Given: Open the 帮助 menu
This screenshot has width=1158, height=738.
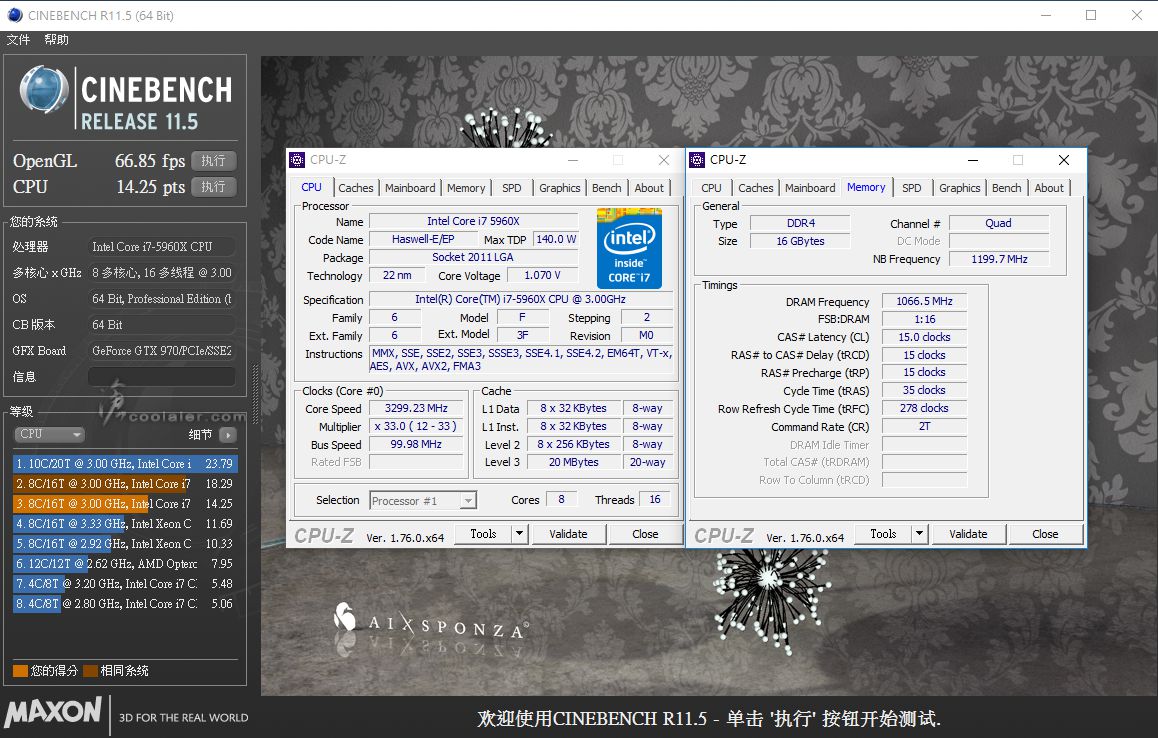Looking at the screenshot, I should (x=56, y=39).
